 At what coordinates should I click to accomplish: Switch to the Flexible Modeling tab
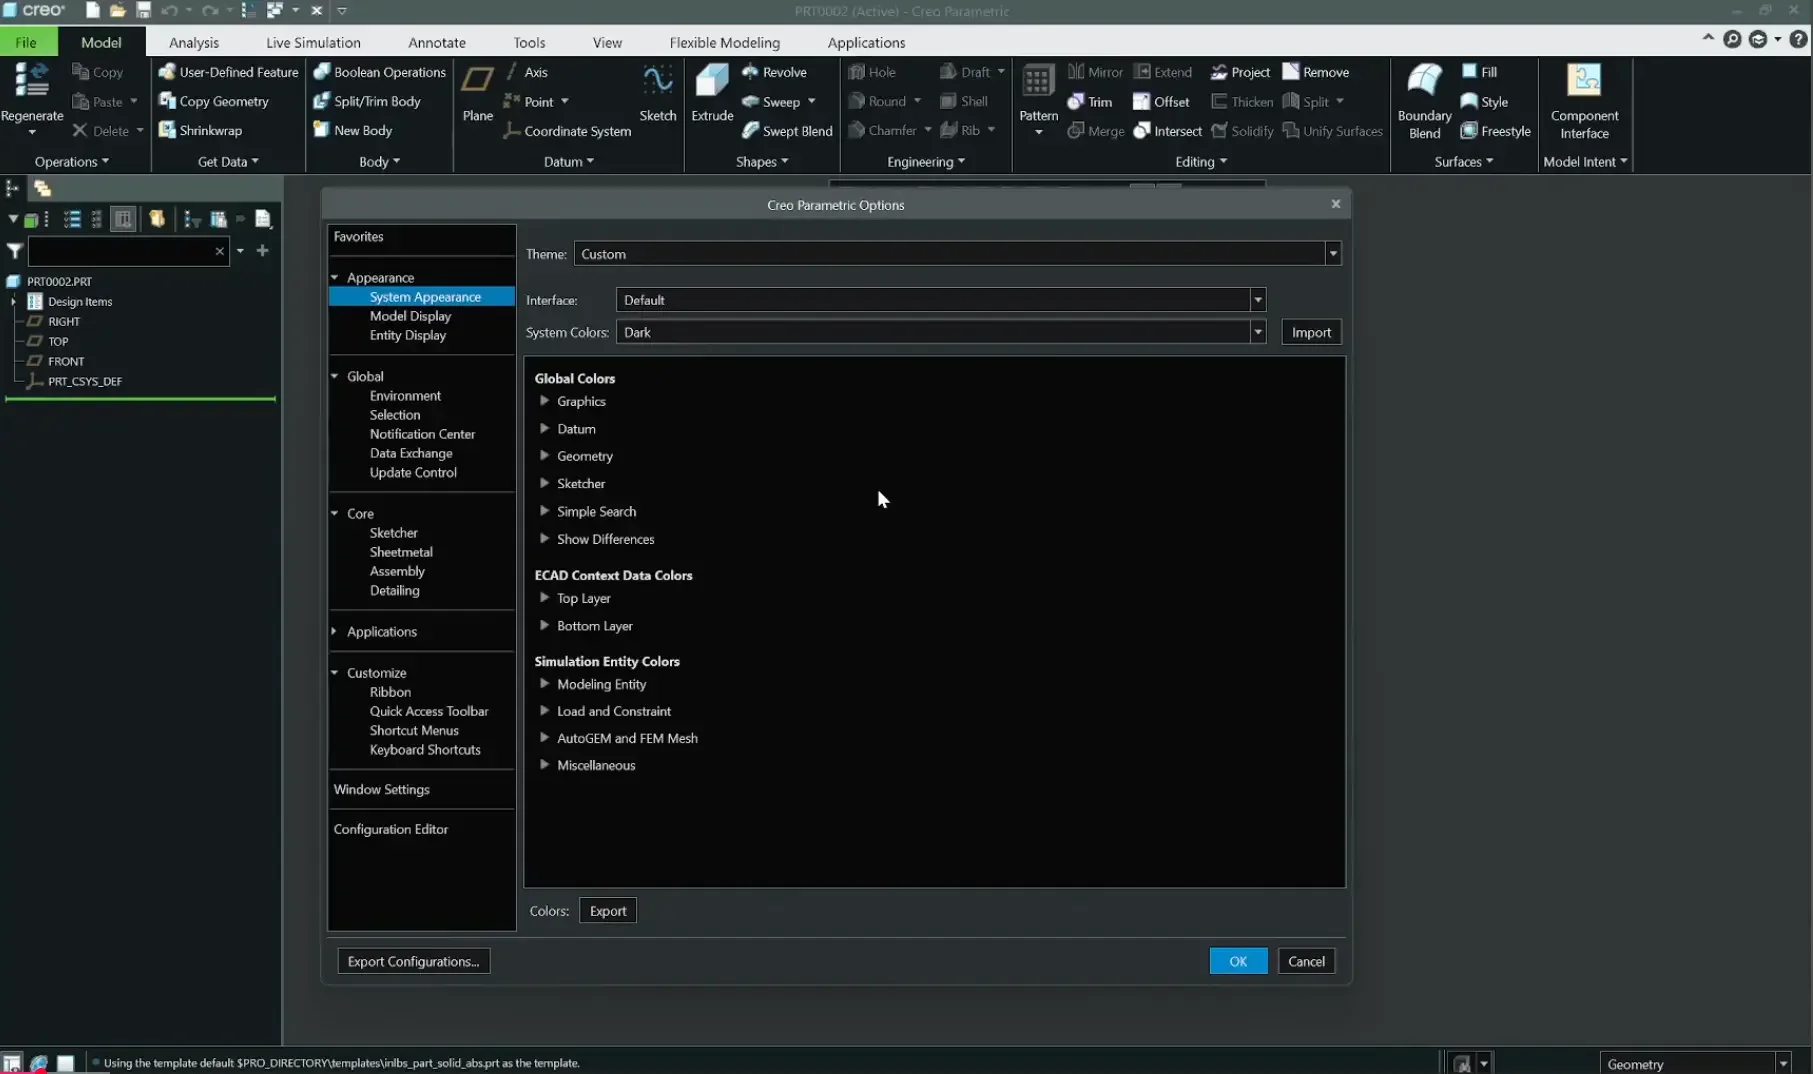(724, 42)
